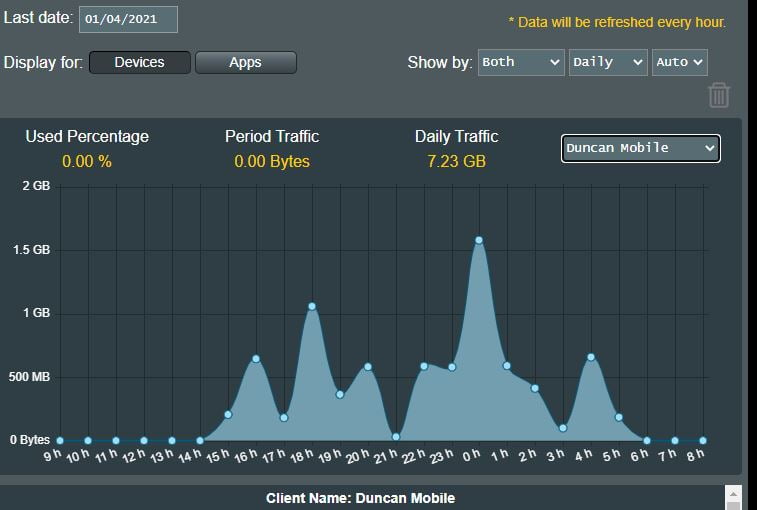Select the 20h data point
Image resolution: width=757 pixels, height=510 pixels.
pyautogui.click(x=368, y=366)
